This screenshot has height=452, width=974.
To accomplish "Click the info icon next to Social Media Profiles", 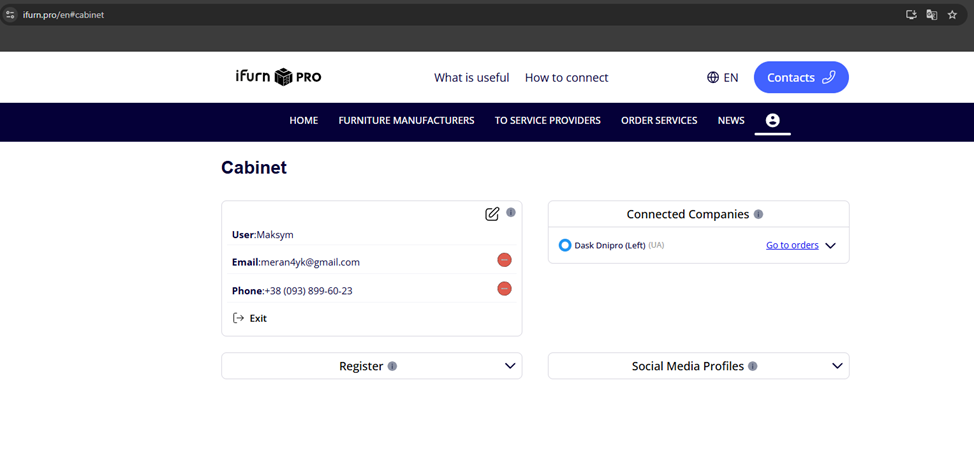I will coord(752,366).
